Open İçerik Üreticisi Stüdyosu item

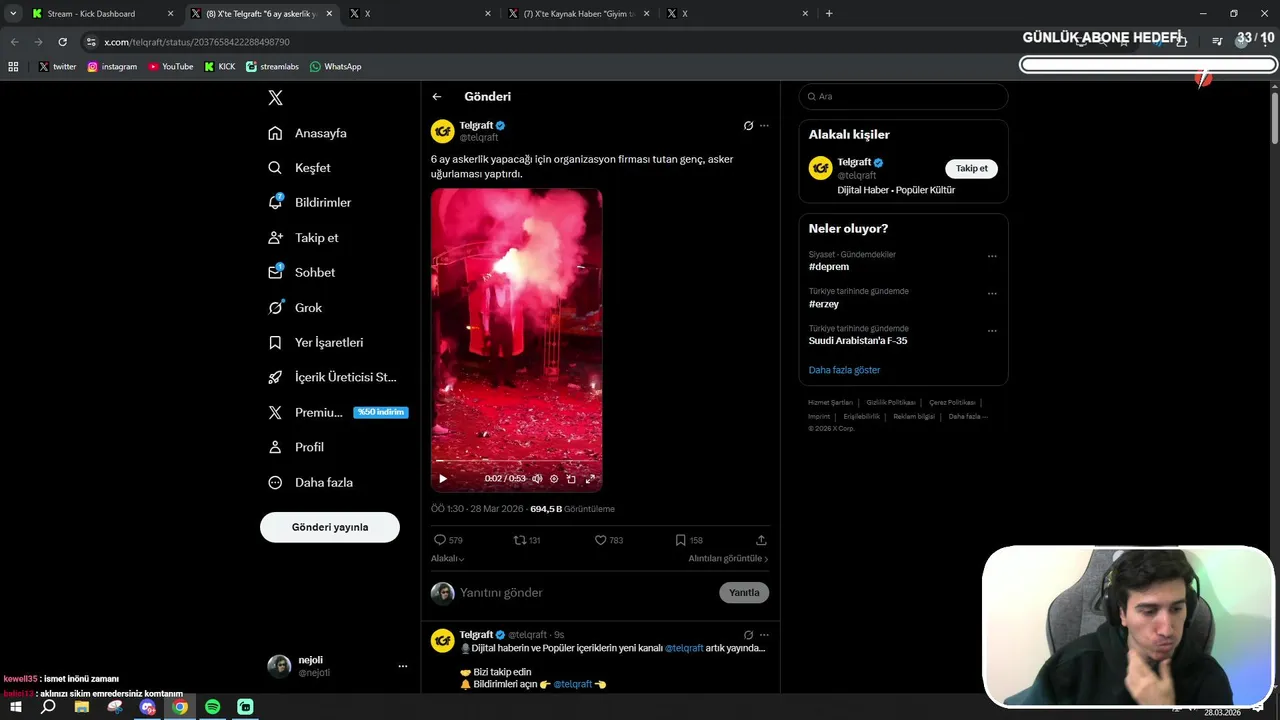pos(333,378)
